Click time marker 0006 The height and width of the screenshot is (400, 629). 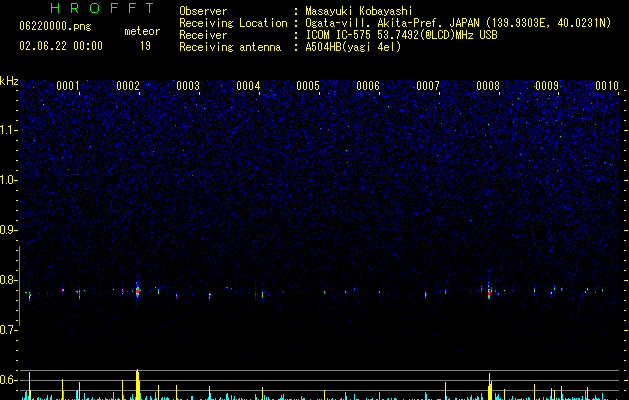[x=368, y=86]
